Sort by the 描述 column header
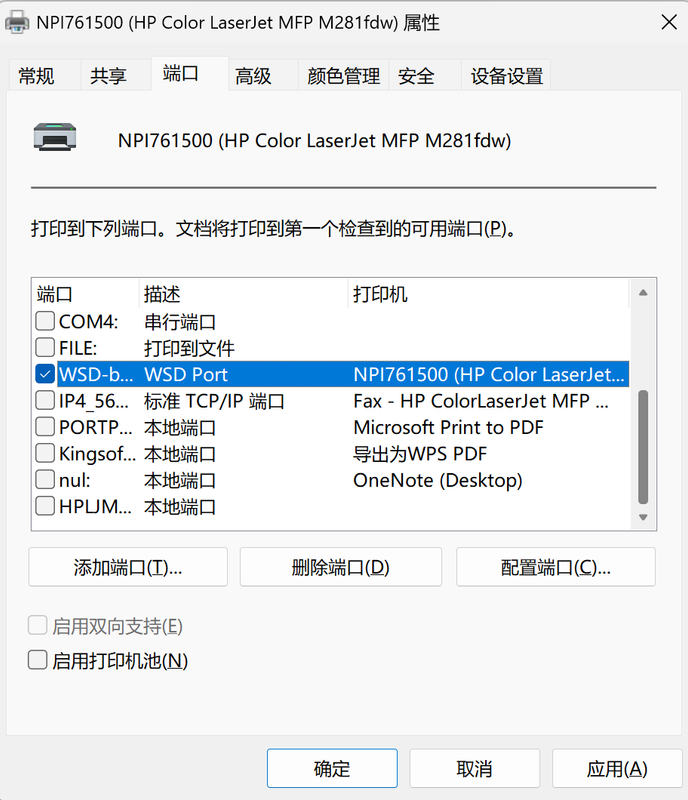Image resolution: width=688 pixels, height=800 pixels. (162, 294)
